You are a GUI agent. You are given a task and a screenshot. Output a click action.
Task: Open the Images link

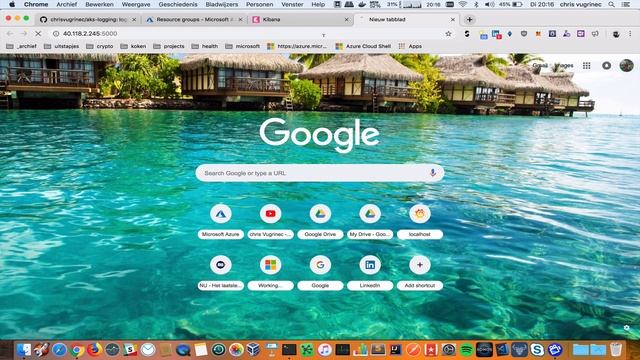(x=564, y=65)
